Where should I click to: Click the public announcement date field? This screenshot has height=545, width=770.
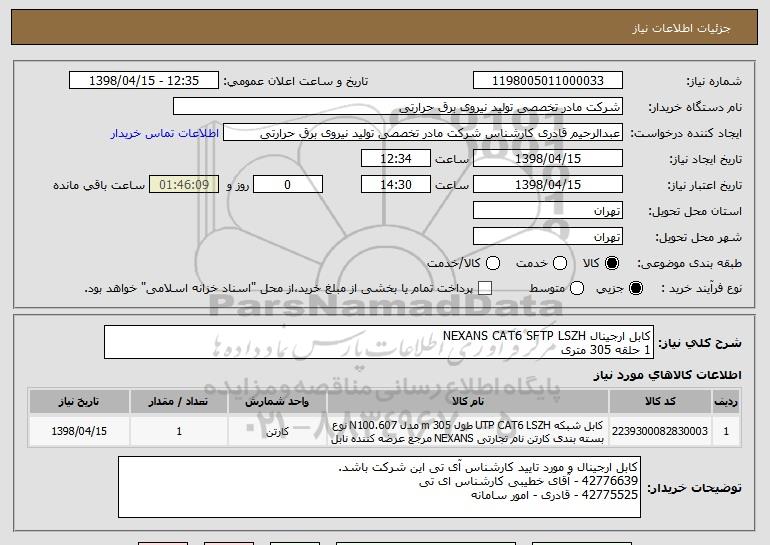point(144,81)
